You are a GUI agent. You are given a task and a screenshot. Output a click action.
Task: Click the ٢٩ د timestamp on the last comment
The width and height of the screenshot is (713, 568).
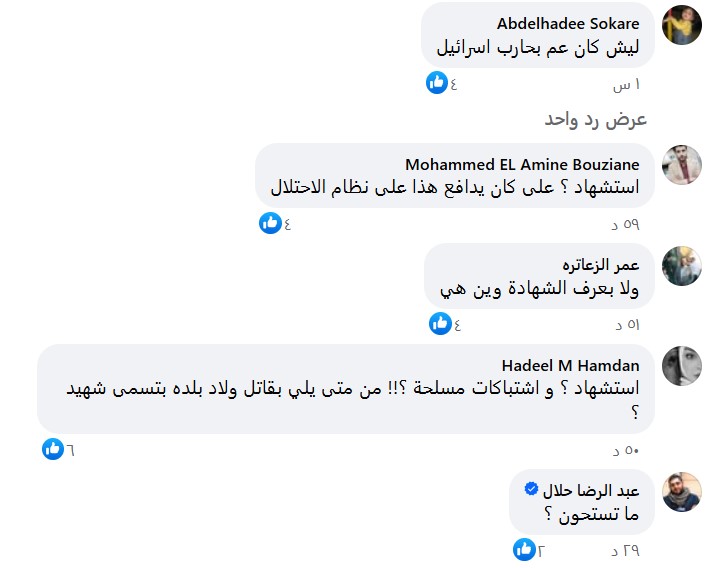tap(624, 549)
